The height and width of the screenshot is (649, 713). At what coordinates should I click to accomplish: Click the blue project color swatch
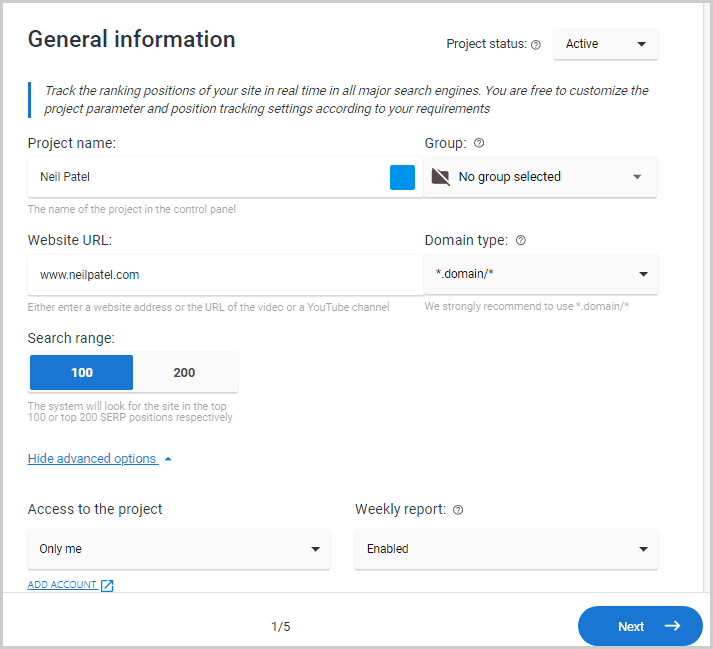[402, 177]
